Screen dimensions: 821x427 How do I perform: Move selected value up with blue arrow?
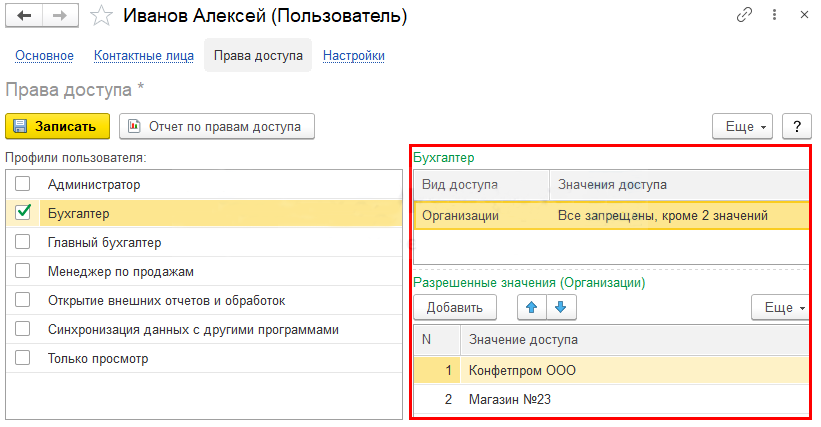(531, 307)
